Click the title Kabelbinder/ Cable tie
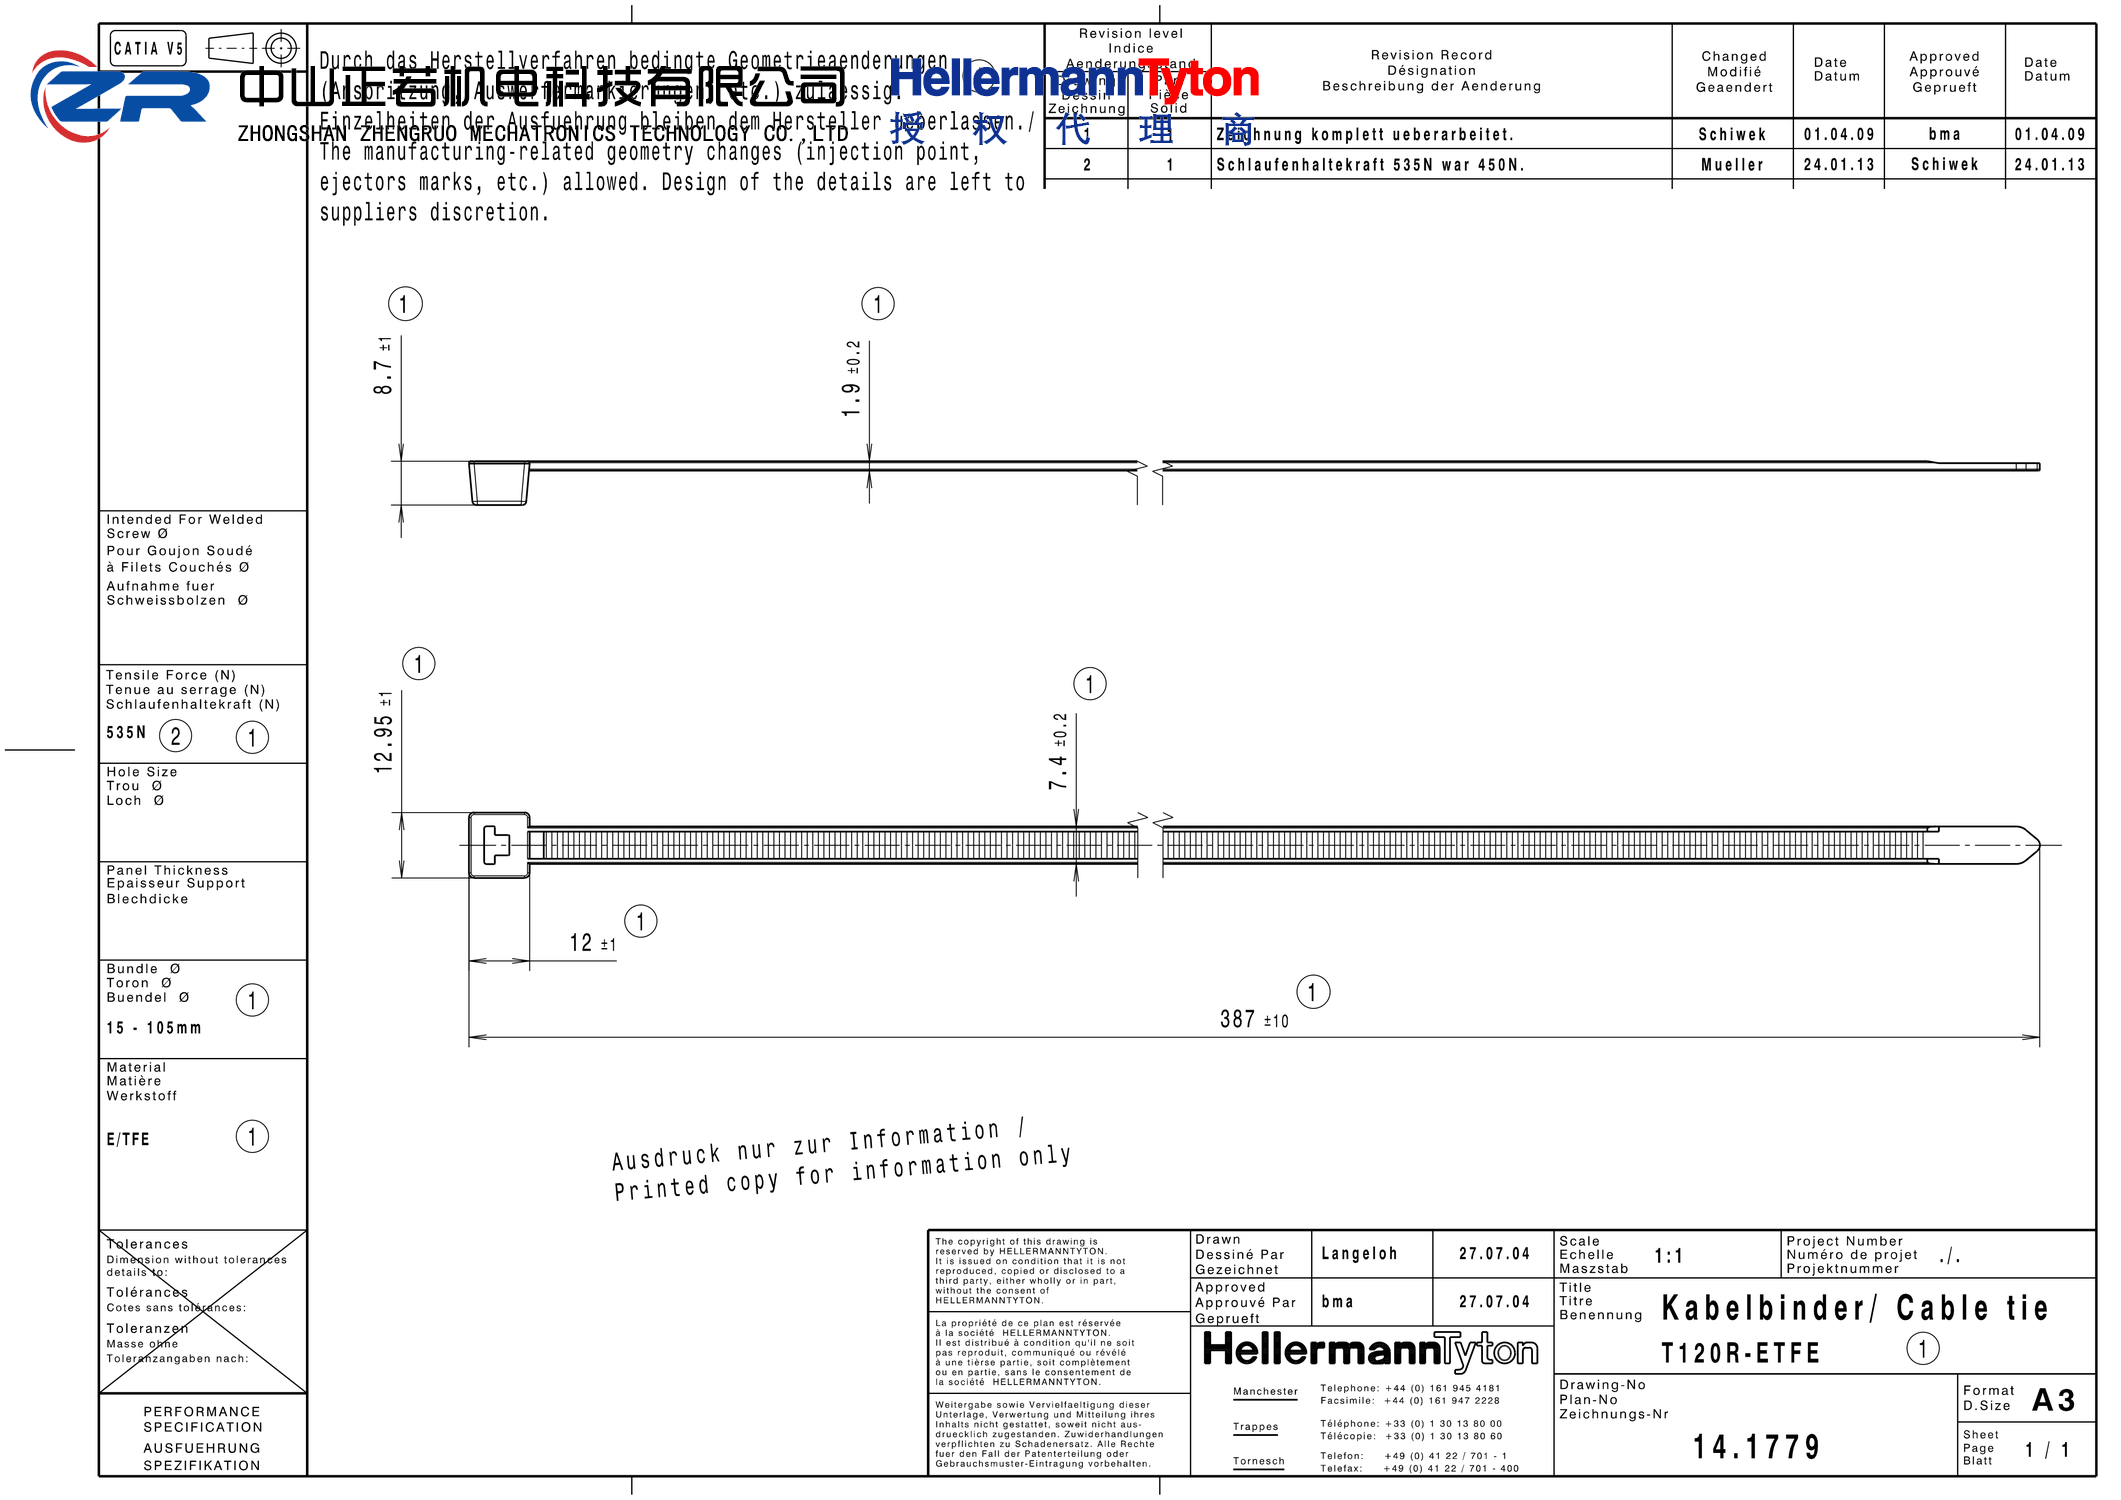 point(1855,1307)
